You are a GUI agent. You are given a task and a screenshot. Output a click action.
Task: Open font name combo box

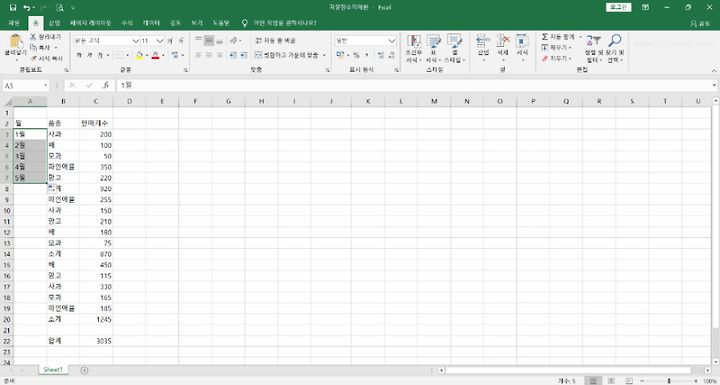coord(106,41)
